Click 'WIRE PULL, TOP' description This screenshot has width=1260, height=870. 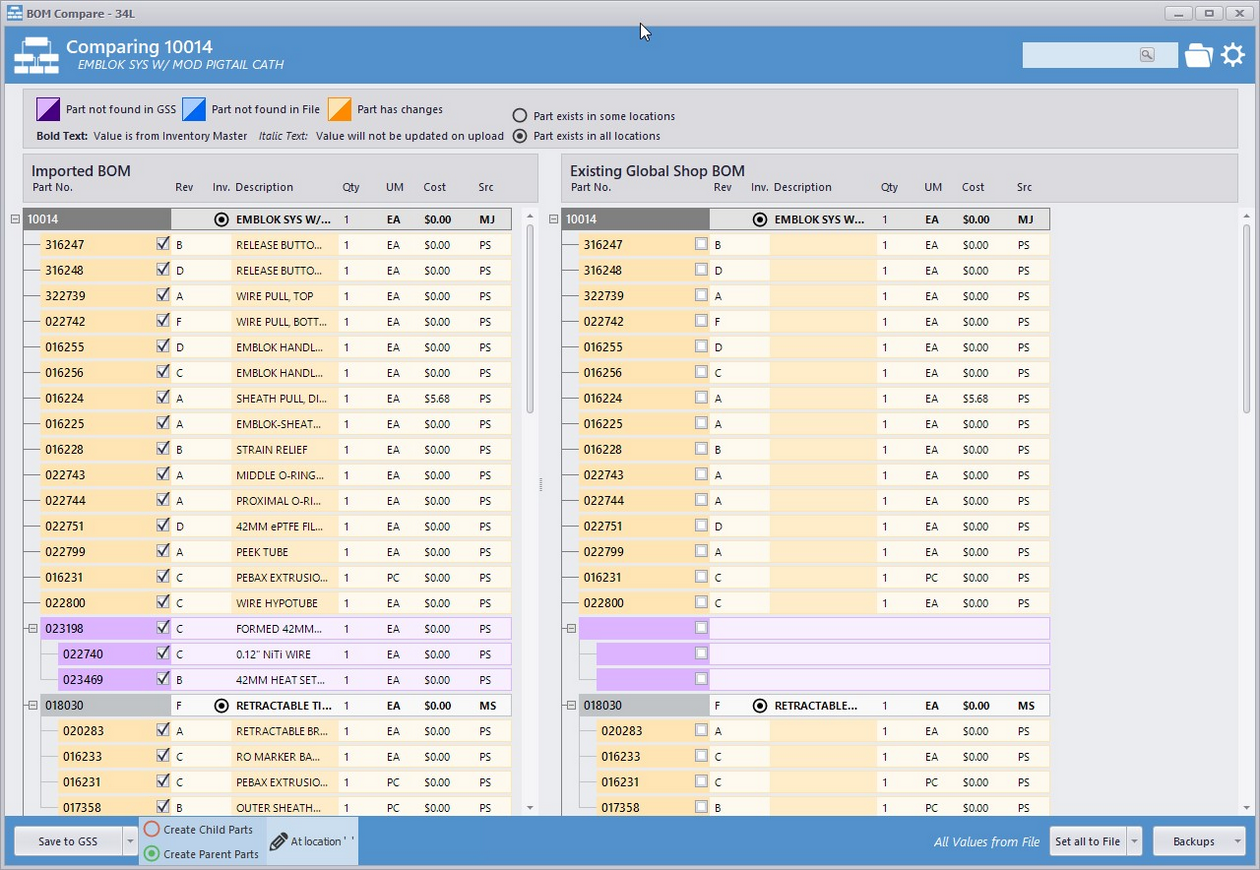pyautogui.click(x=274, y=296)
